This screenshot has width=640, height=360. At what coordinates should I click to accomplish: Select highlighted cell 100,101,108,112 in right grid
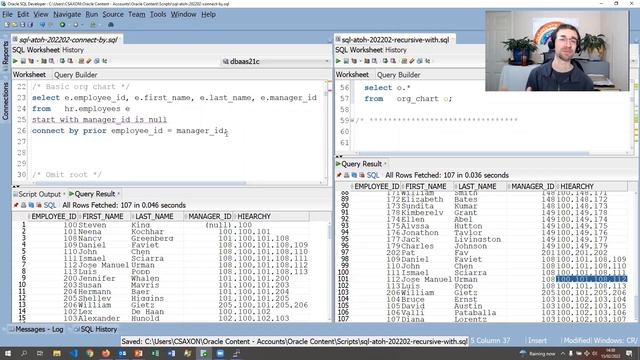click(591, 279)
